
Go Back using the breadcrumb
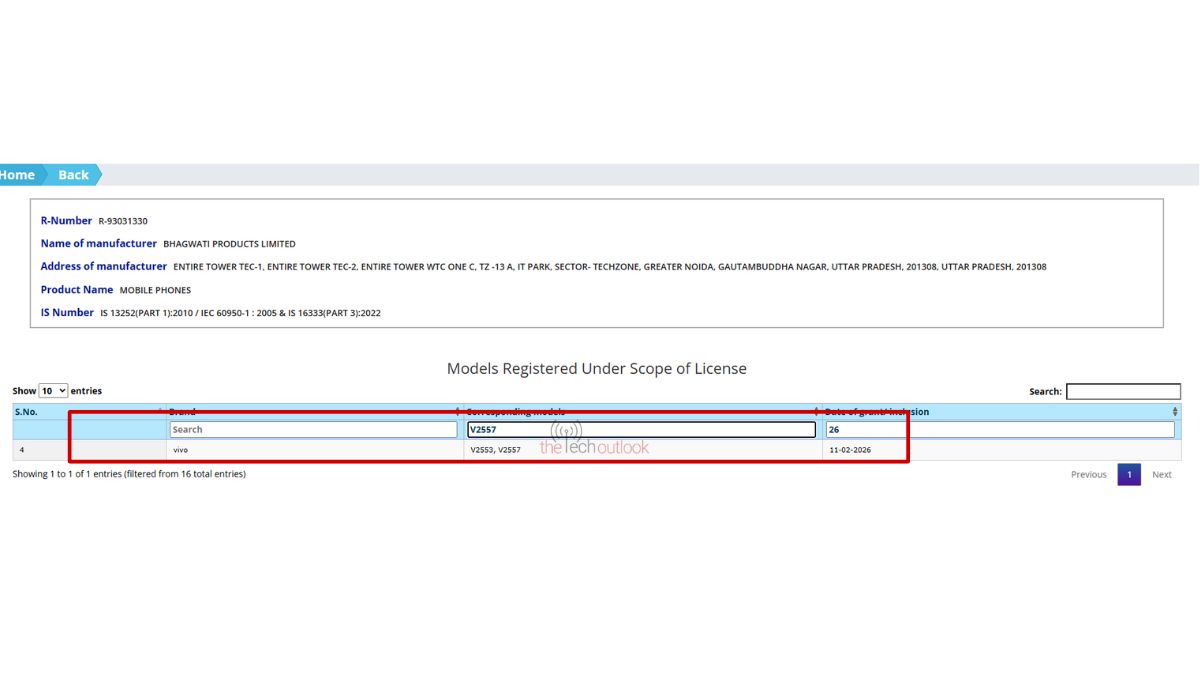(73, 175)
